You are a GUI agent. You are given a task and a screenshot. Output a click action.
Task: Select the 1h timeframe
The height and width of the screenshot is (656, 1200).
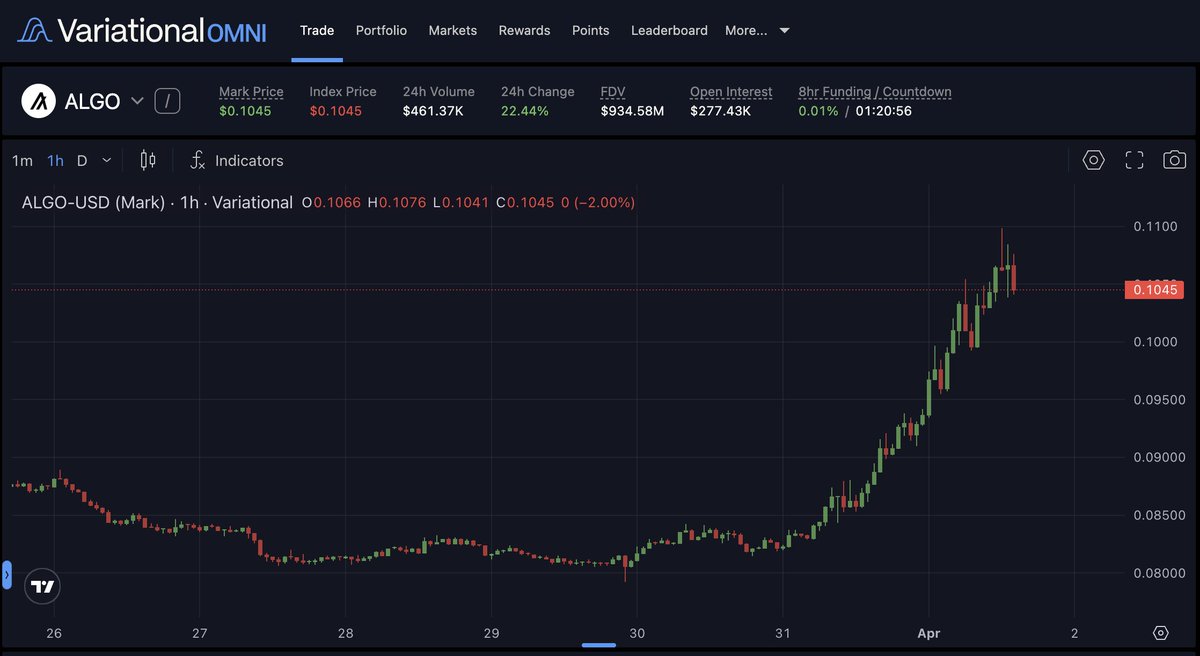pos(55,160)
